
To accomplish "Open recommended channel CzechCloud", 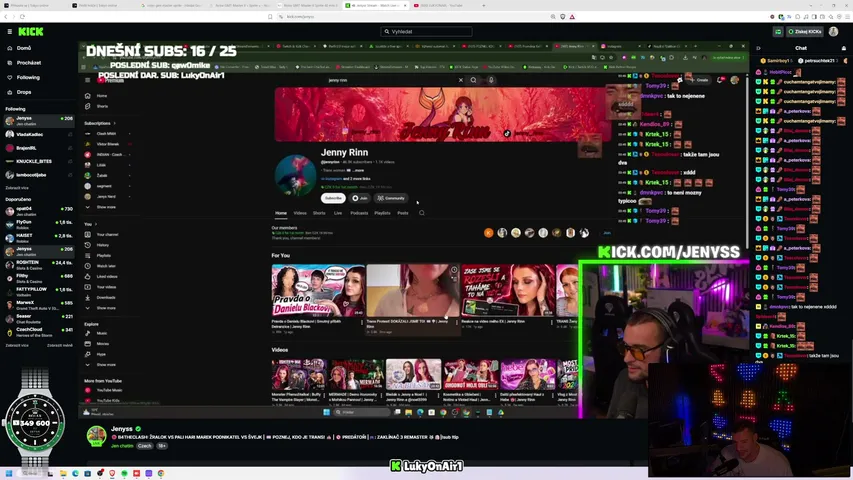I will coord(39,332).
